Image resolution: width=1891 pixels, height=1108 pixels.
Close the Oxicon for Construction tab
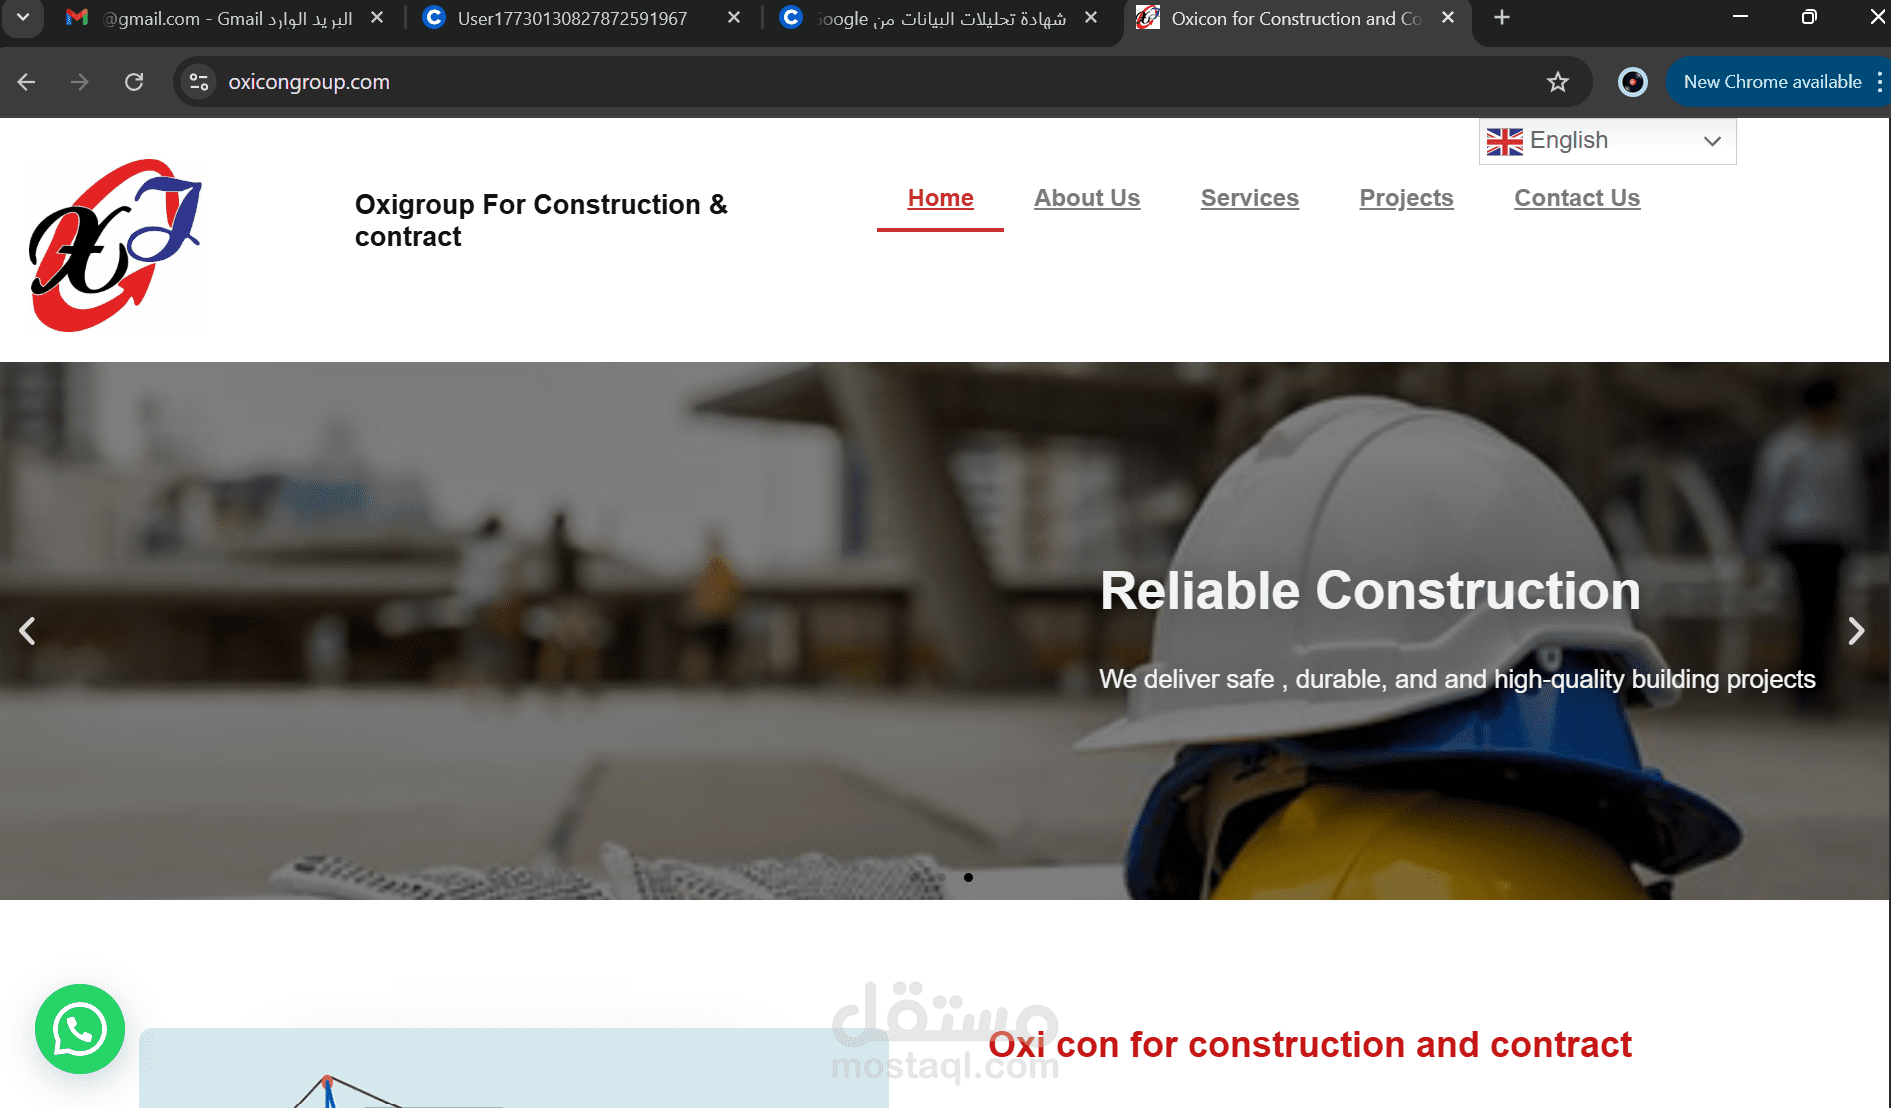pos(1448,18)
